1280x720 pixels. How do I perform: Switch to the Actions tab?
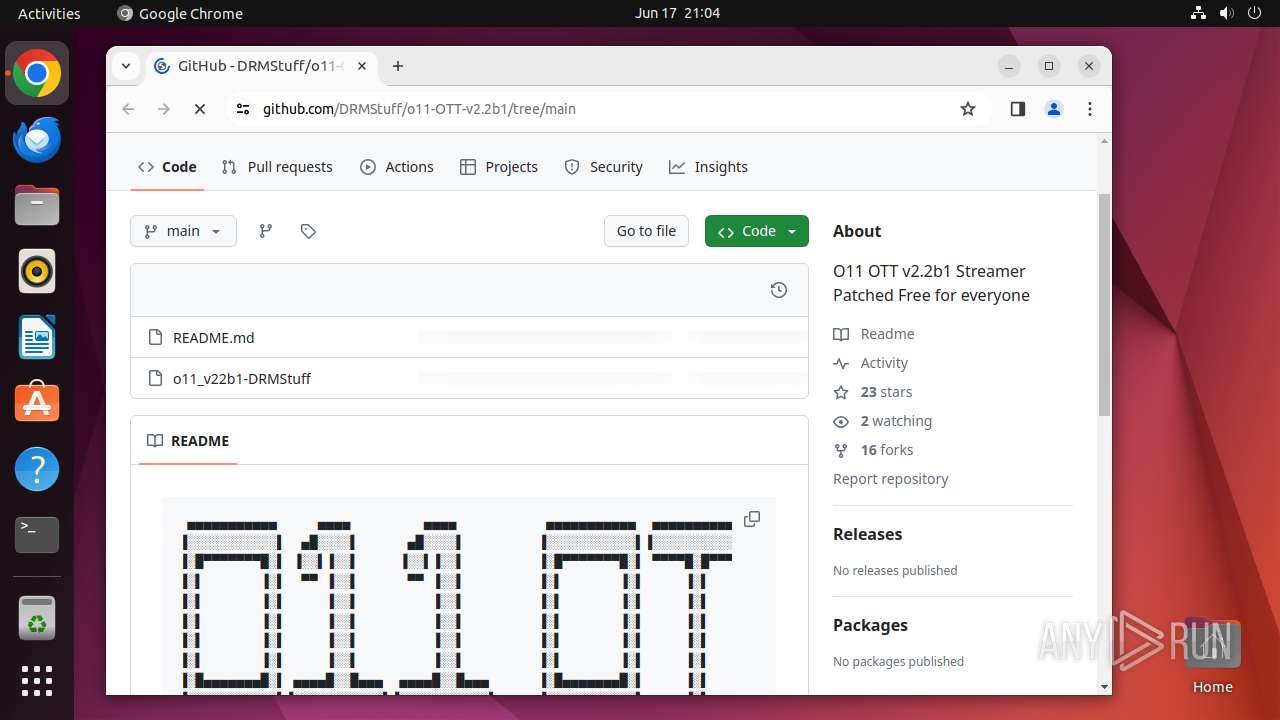[397, 167]
